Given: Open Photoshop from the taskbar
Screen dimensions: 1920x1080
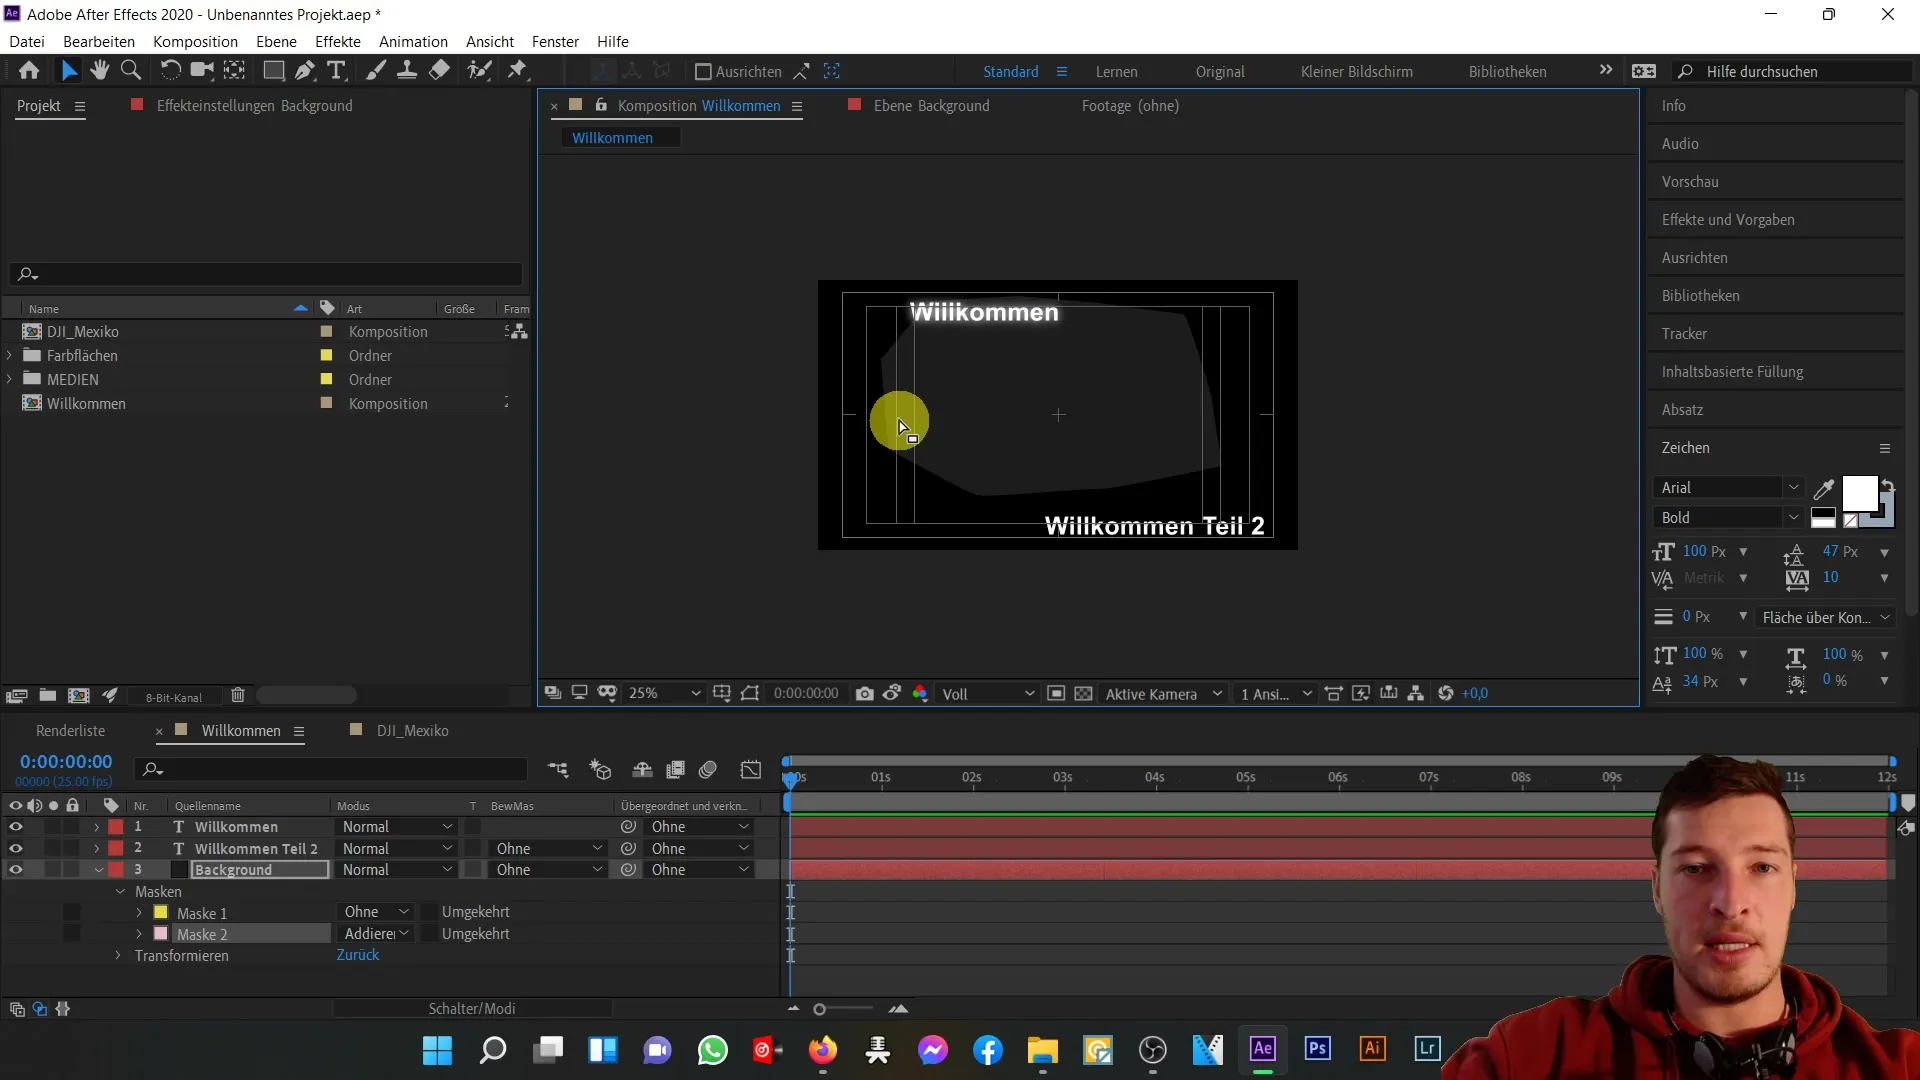Looking at the screenshot, I should pos(1317,1048).
